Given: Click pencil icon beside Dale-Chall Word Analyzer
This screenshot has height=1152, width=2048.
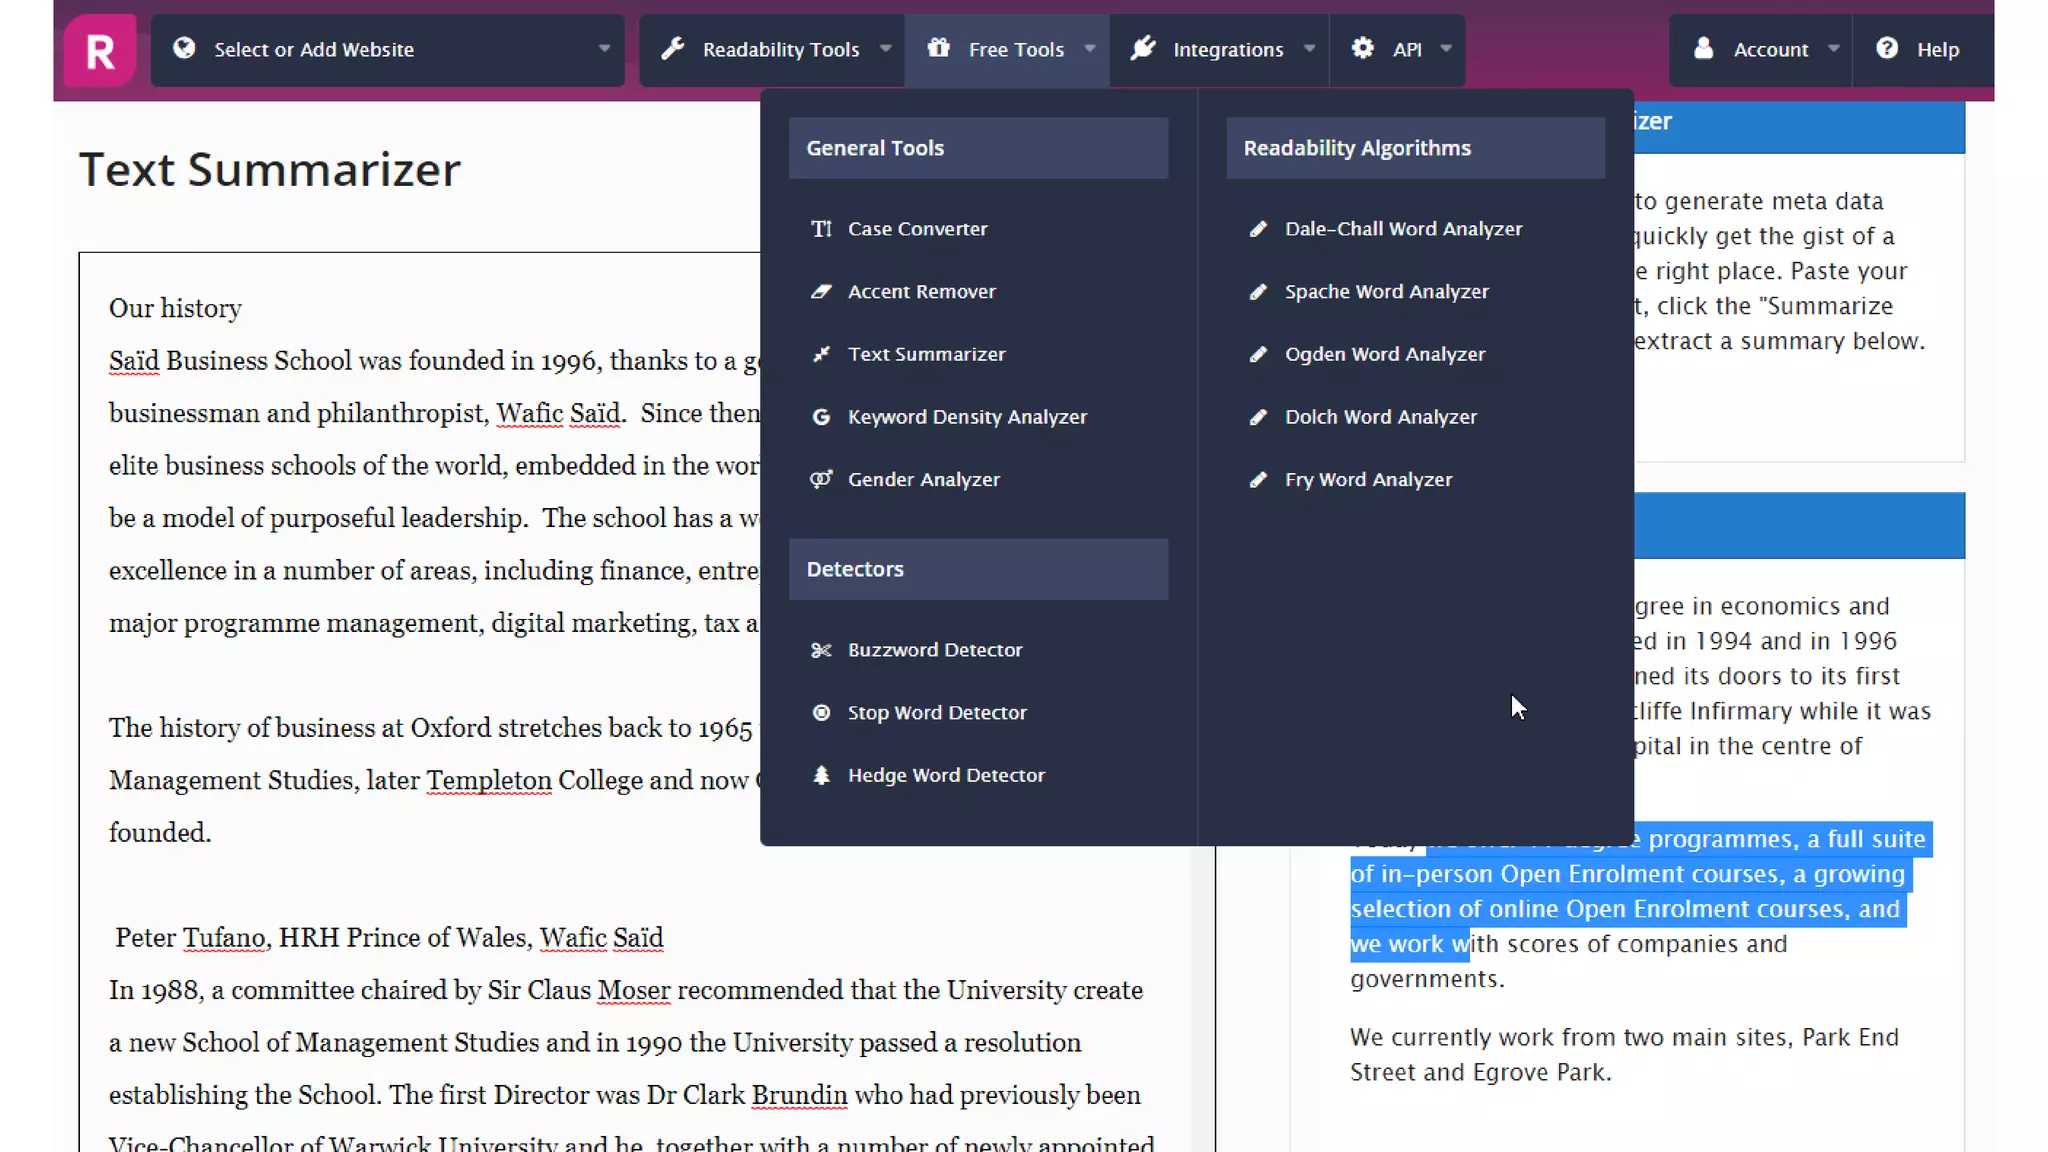Looking at the screenshot, I should tap(1258, 229).
